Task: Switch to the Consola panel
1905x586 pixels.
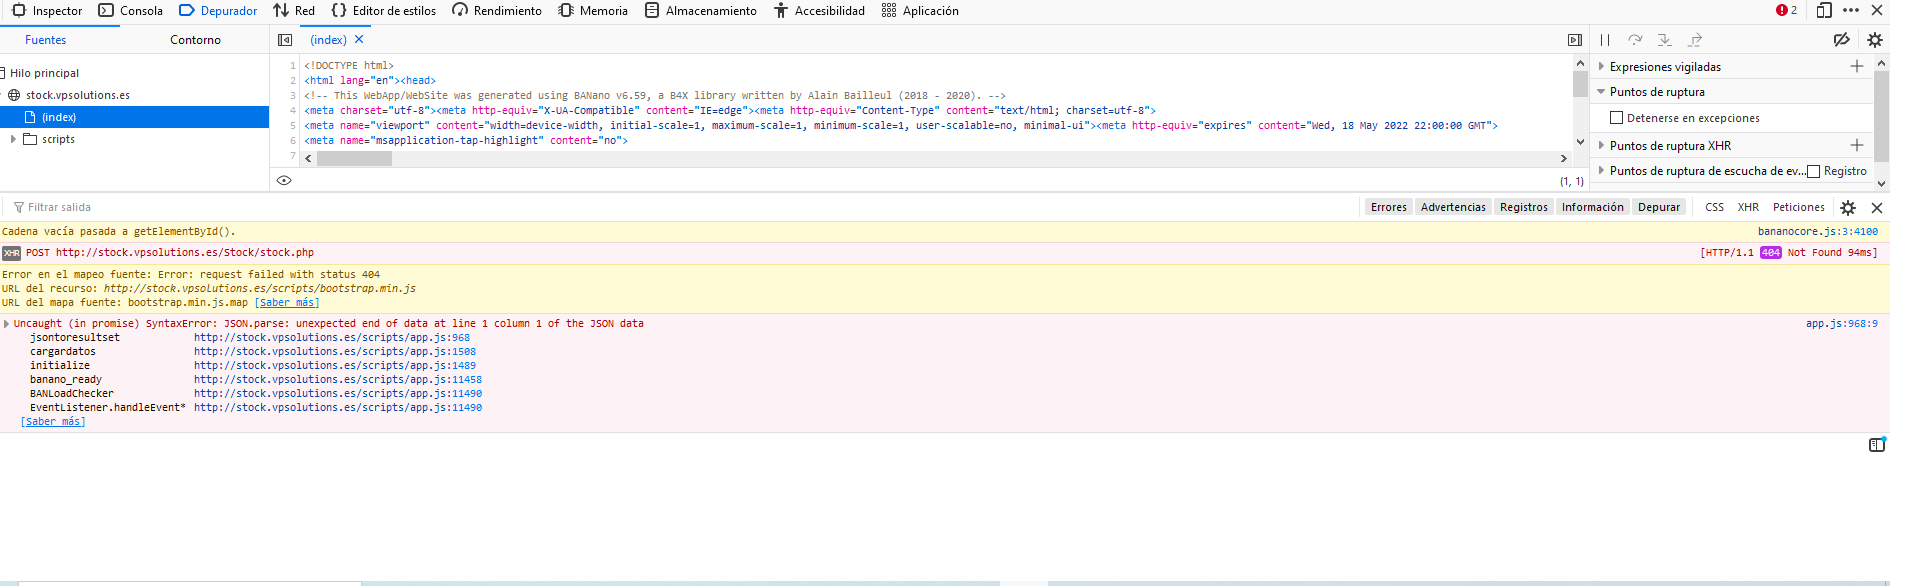Action: click(131, 11)
